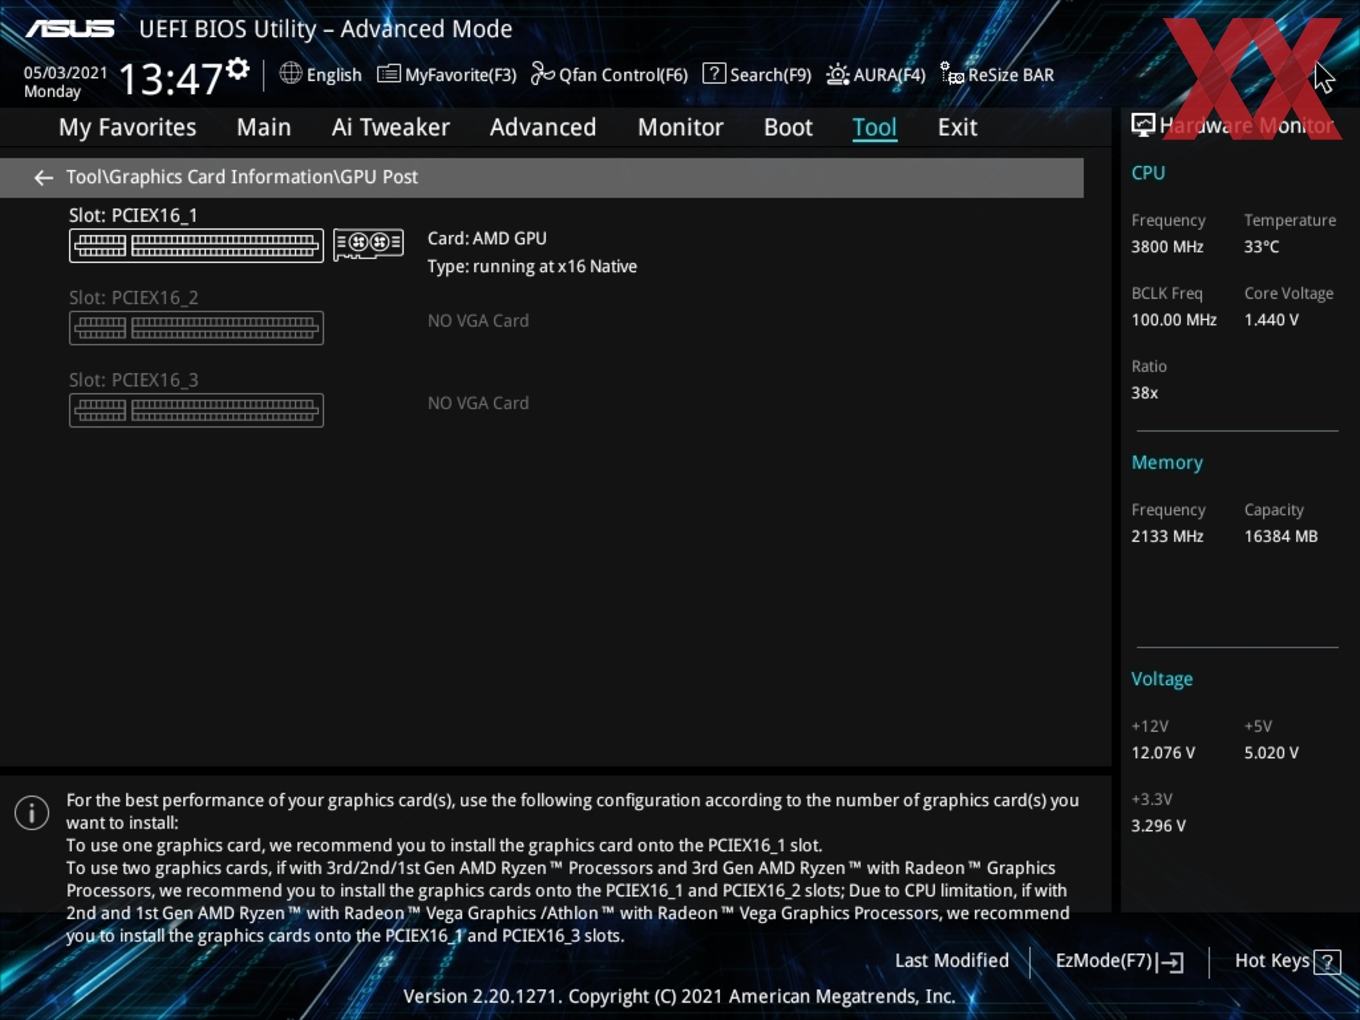Click the PCIEX16_3 slot diagram
The width and height of the screenshot is (1360, 1020).
click(x=196, y=410)
